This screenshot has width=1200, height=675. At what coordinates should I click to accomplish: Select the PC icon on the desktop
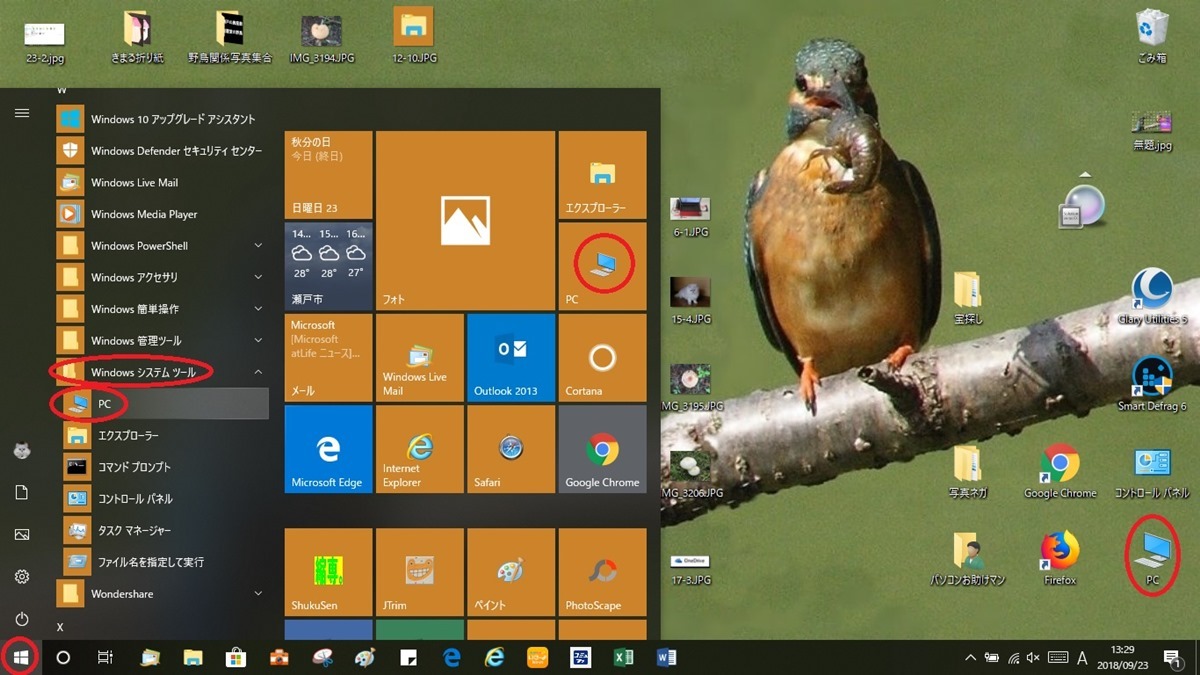(x=1152, y=558)
